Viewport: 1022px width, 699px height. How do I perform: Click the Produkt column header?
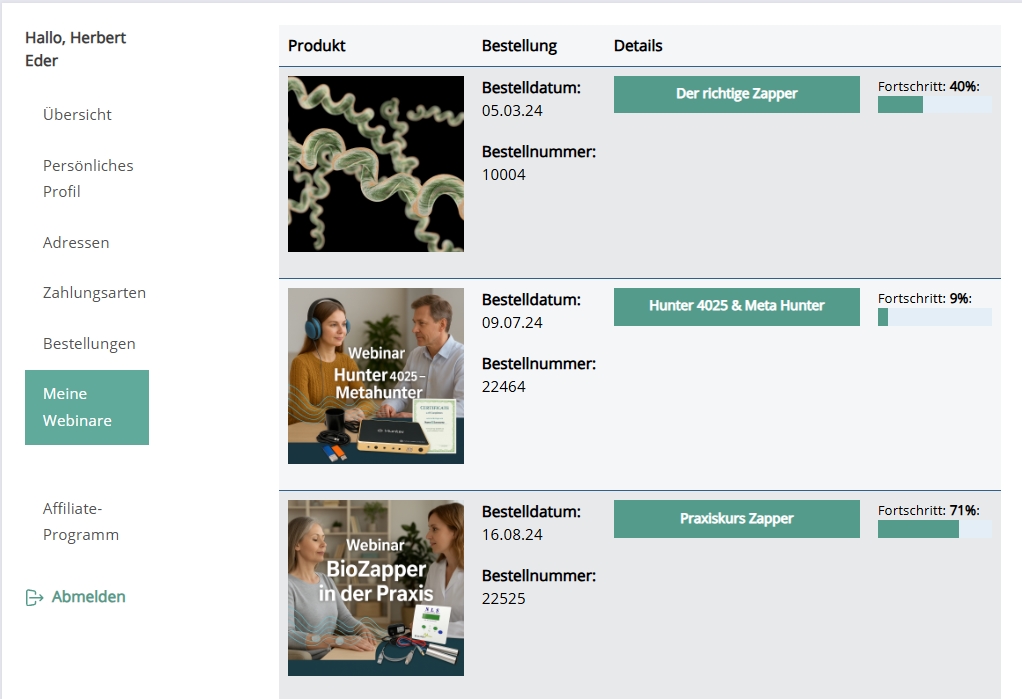click(x=317, y=46)
